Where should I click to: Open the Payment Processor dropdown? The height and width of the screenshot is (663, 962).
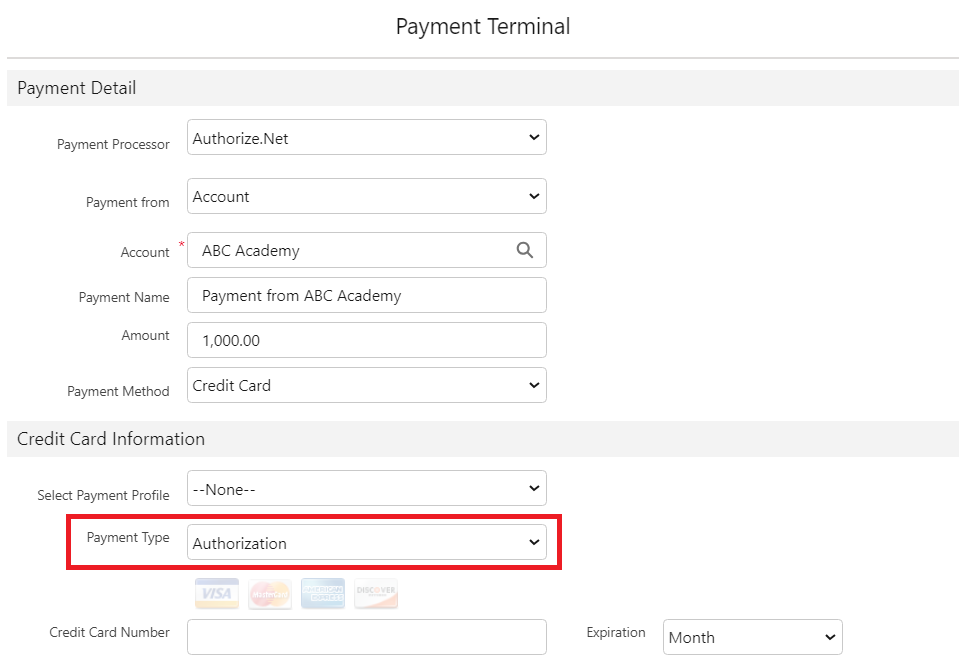[x=366, y=138]
